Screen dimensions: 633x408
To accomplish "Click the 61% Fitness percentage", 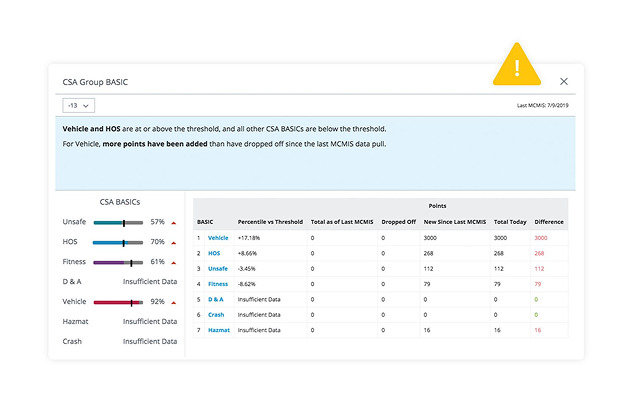I will click(x=157, y=262).
